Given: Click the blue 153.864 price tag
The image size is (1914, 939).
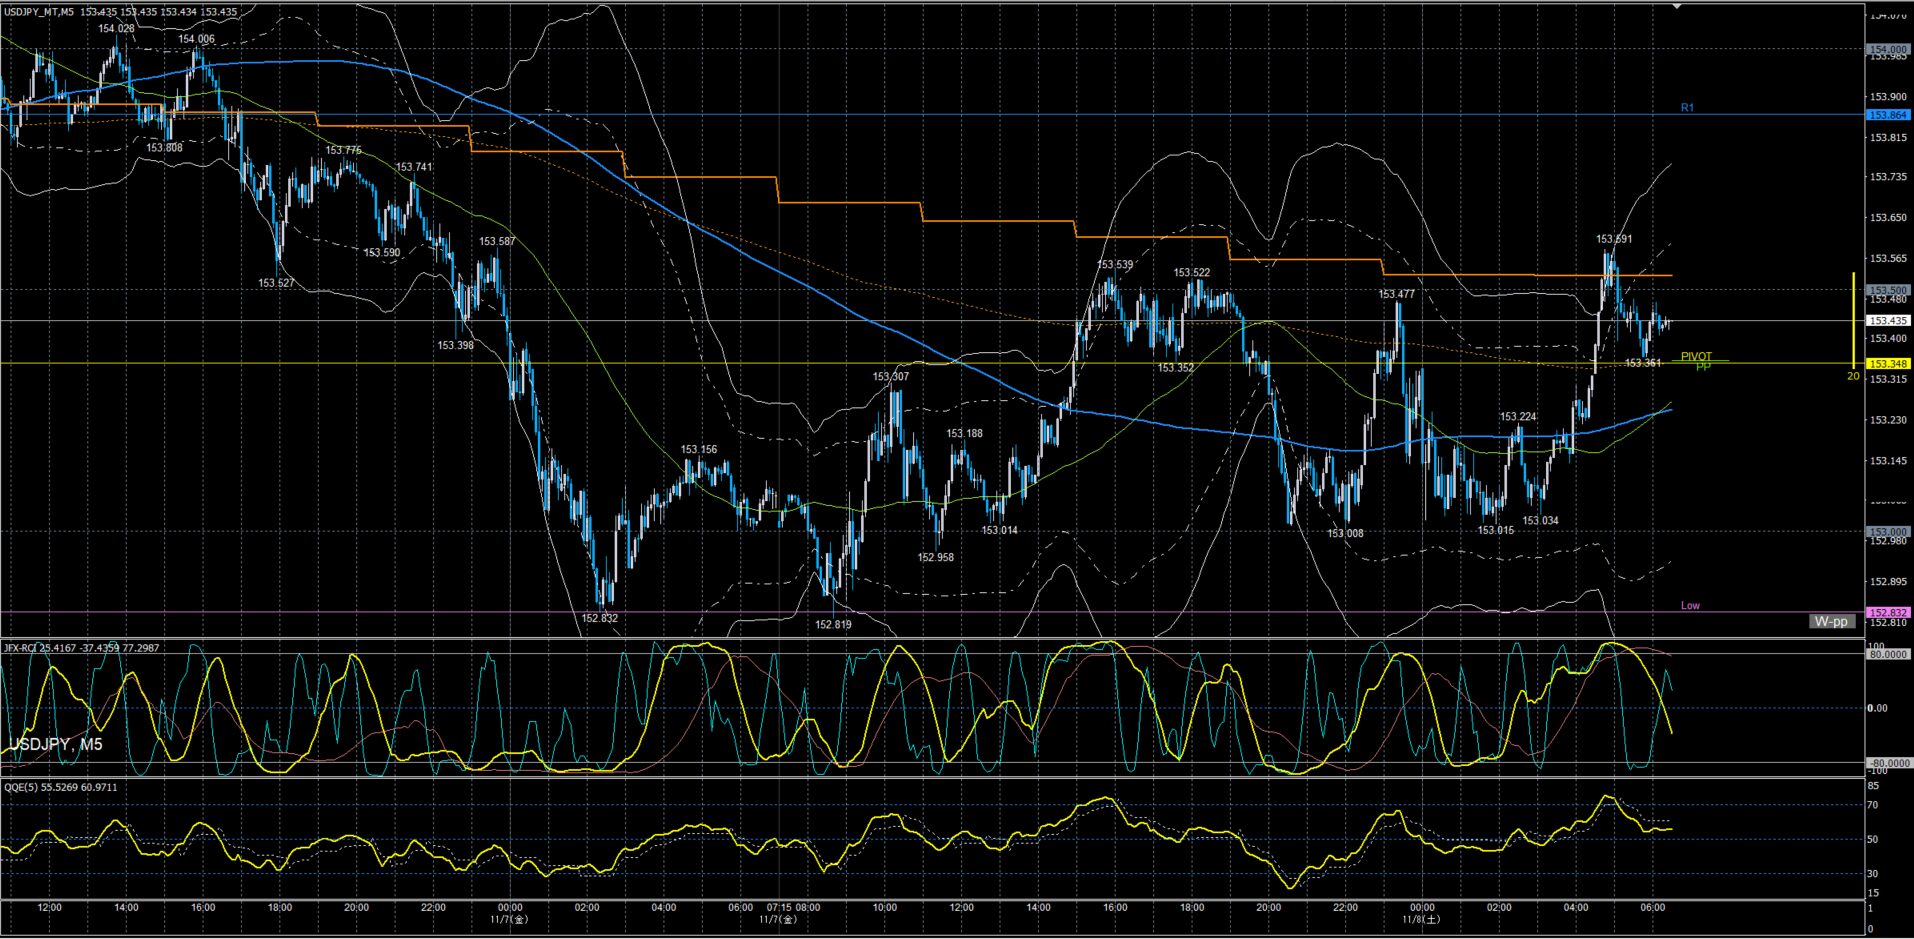Looking at the screenshot, I should [x=1888, y=115].
